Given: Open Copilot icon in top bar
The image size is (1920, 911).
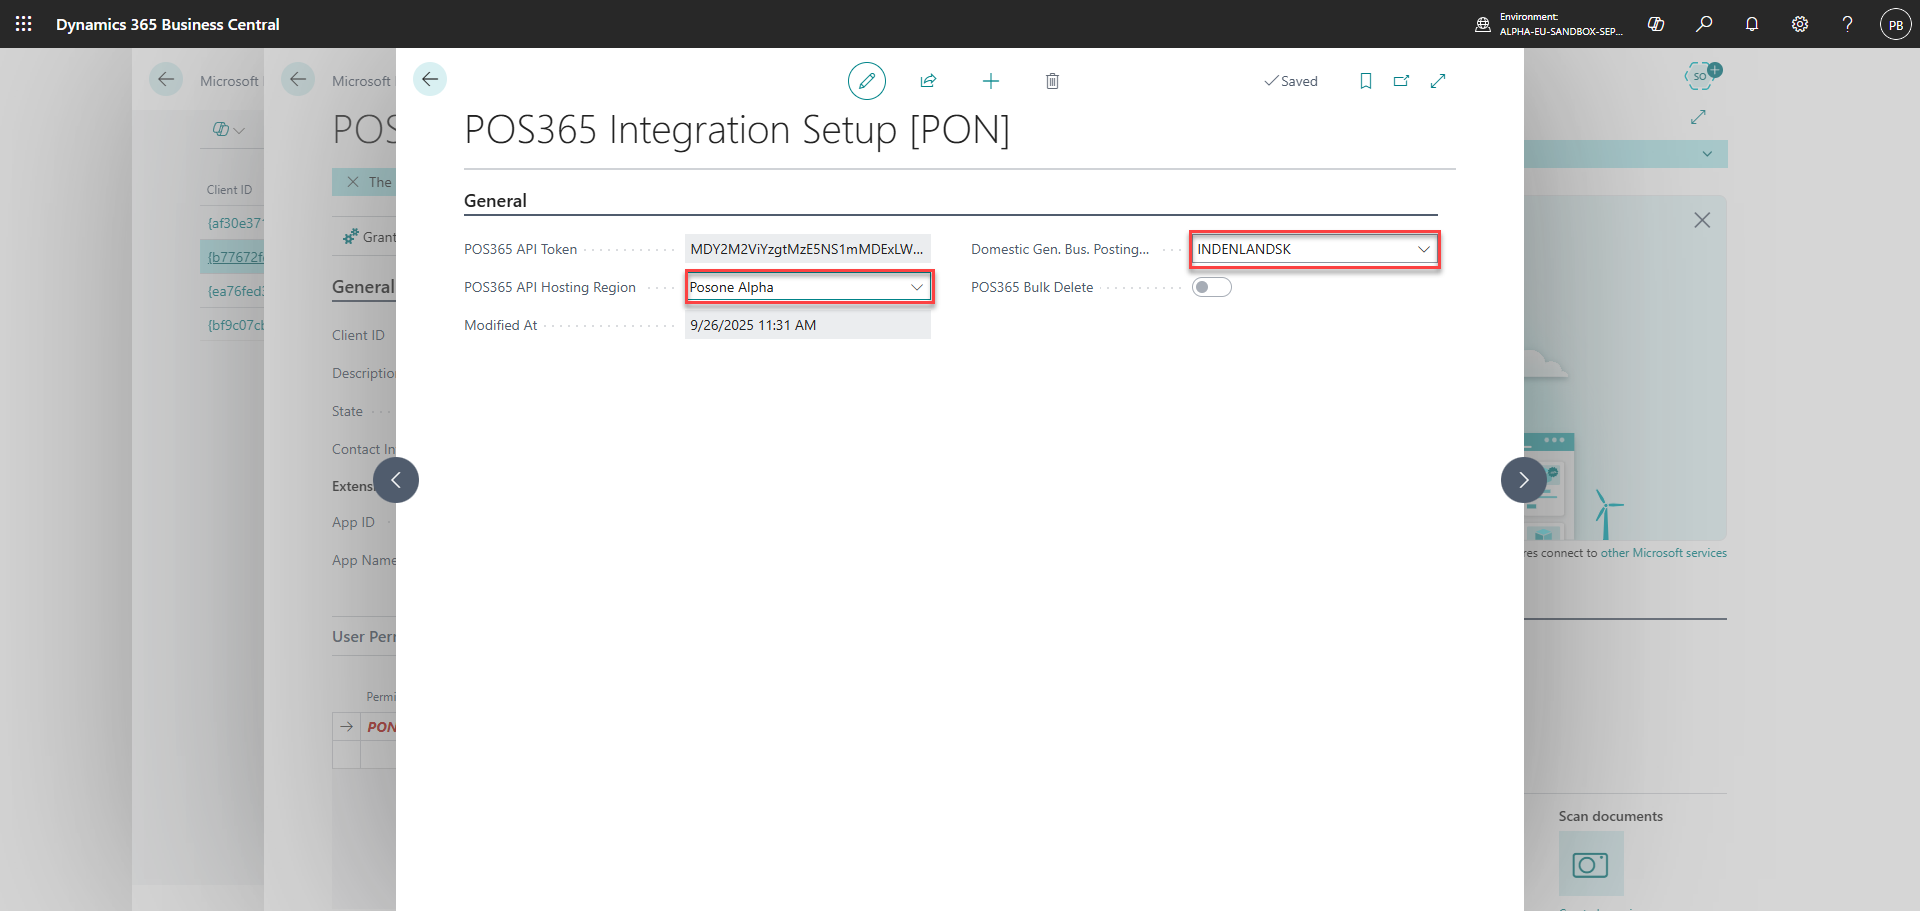Looking at the screenshot, I should pos(1656,24).
